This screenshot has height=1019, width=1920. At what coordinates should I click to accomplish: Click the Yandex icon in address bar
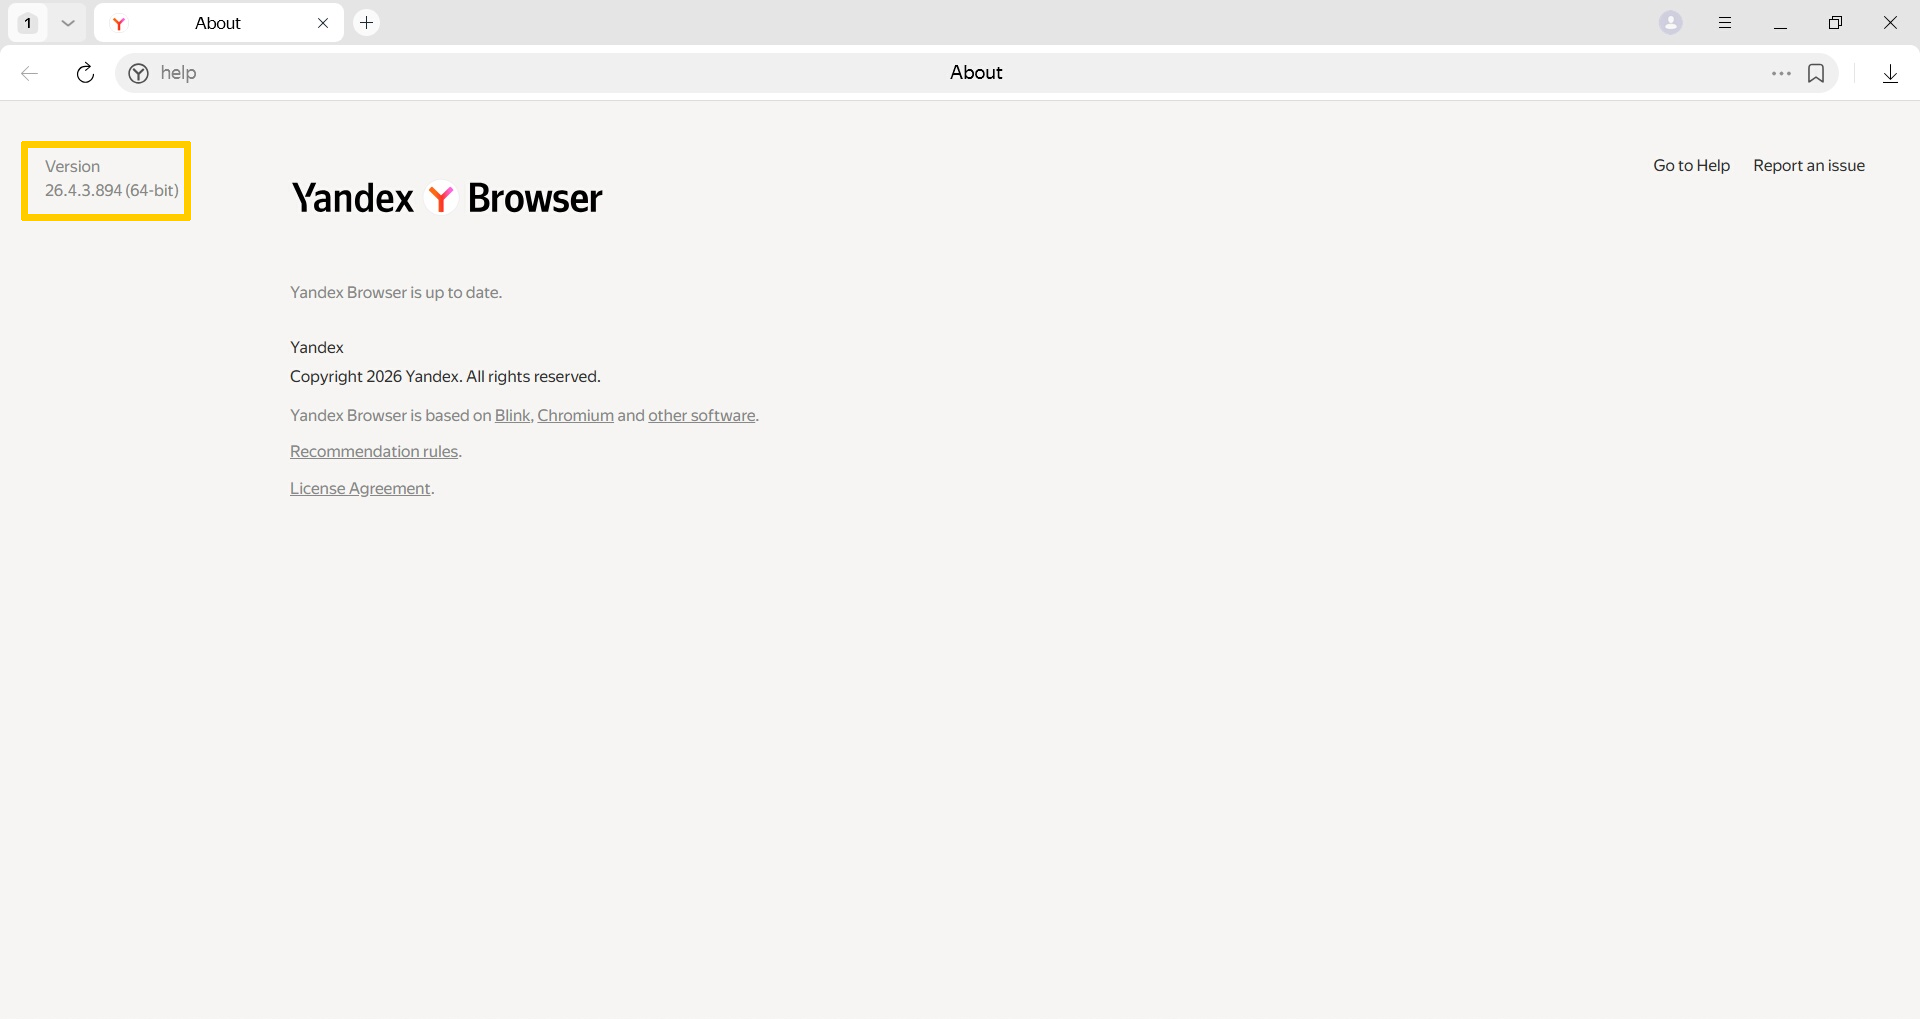pyautogui.click(x=139, y=73)
